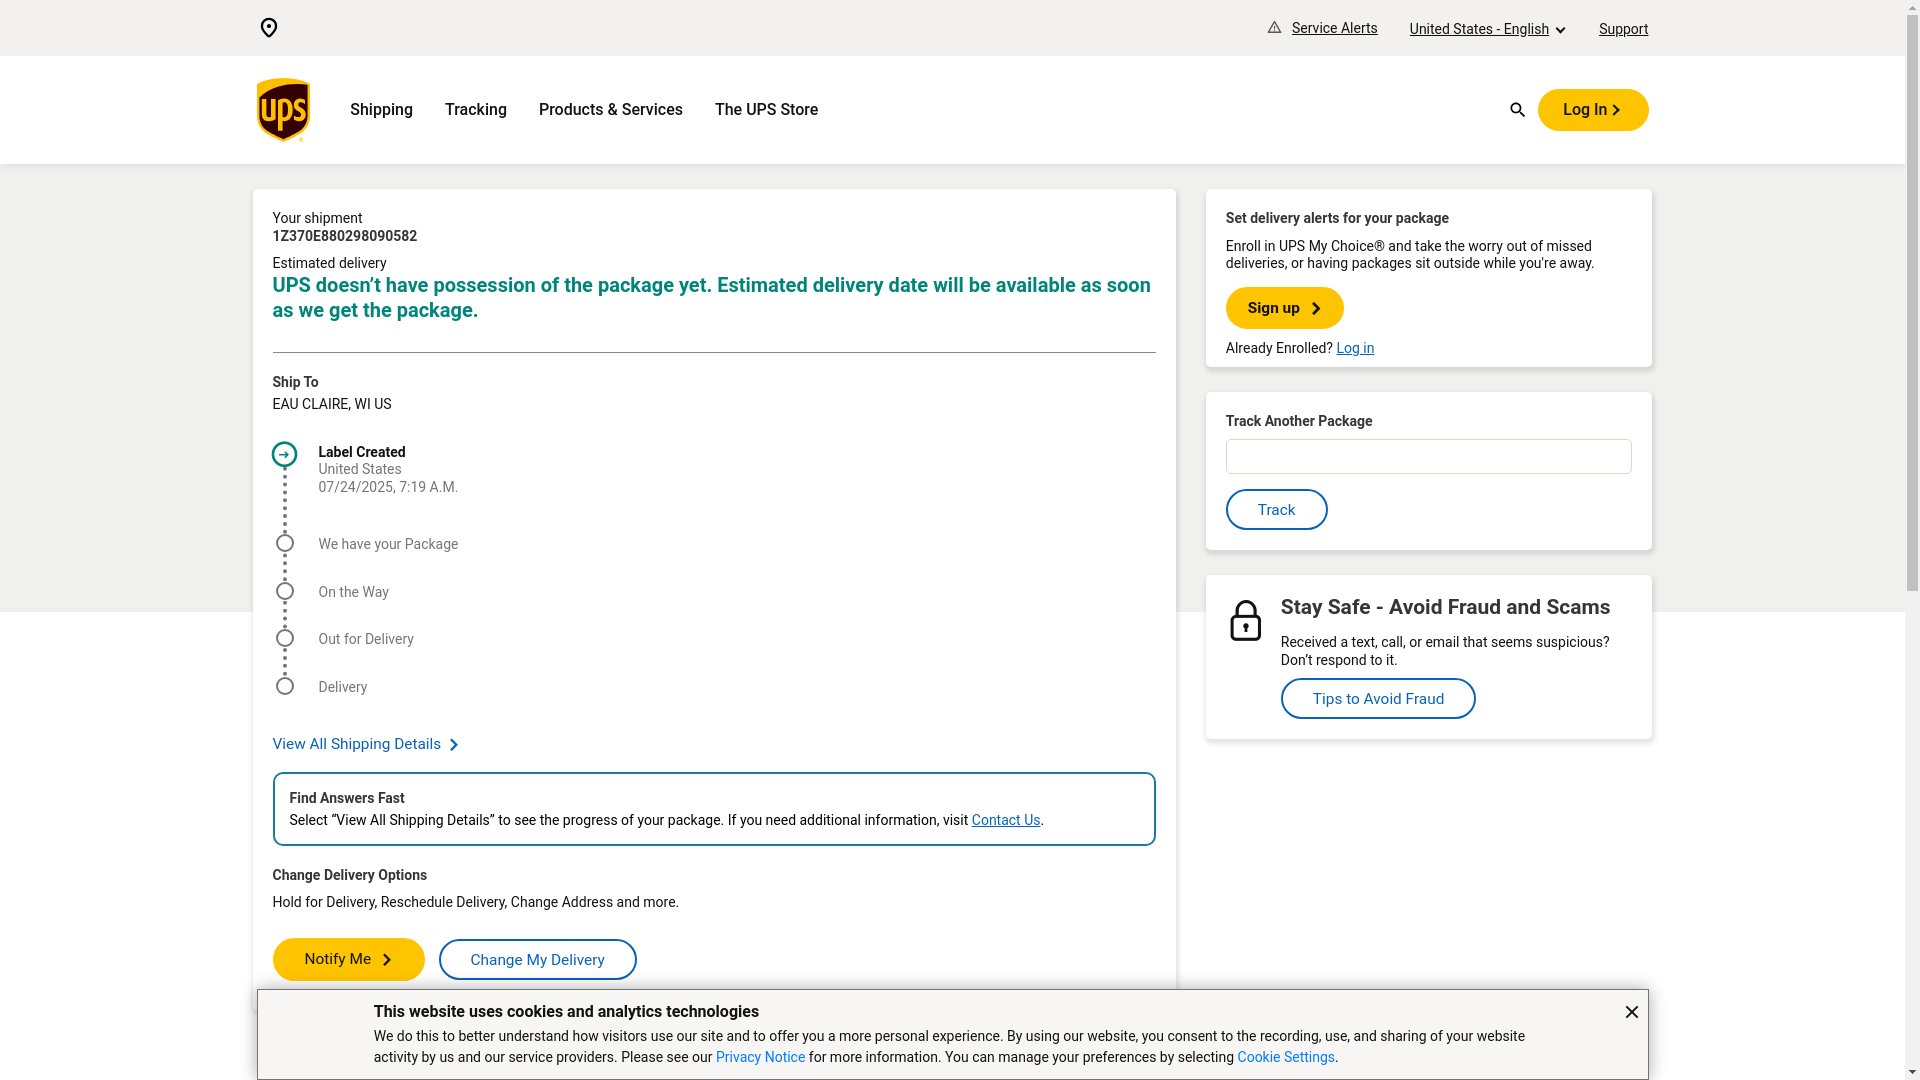Viewport: 1920px width, 1080px height.
Task: Open the Contact Us link
Action: [1005, 820]
